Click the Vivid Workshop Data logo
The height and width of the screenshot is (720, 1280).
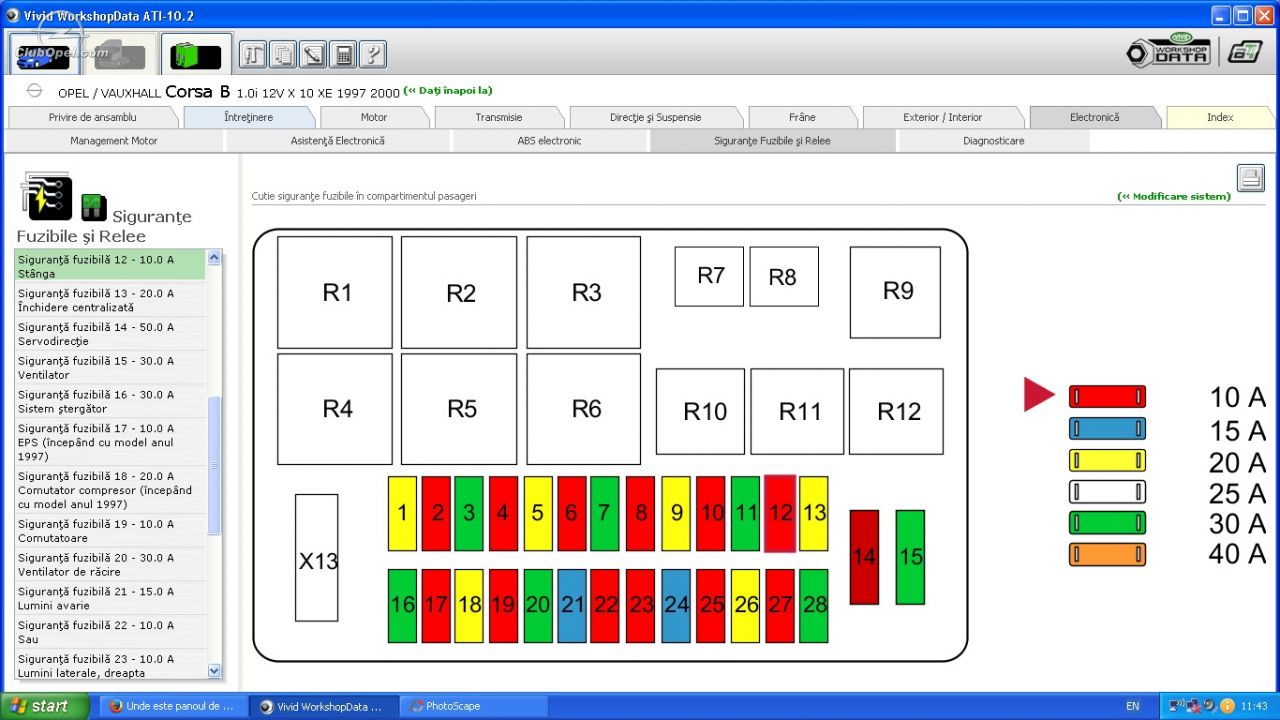[x=1169, y=52]
